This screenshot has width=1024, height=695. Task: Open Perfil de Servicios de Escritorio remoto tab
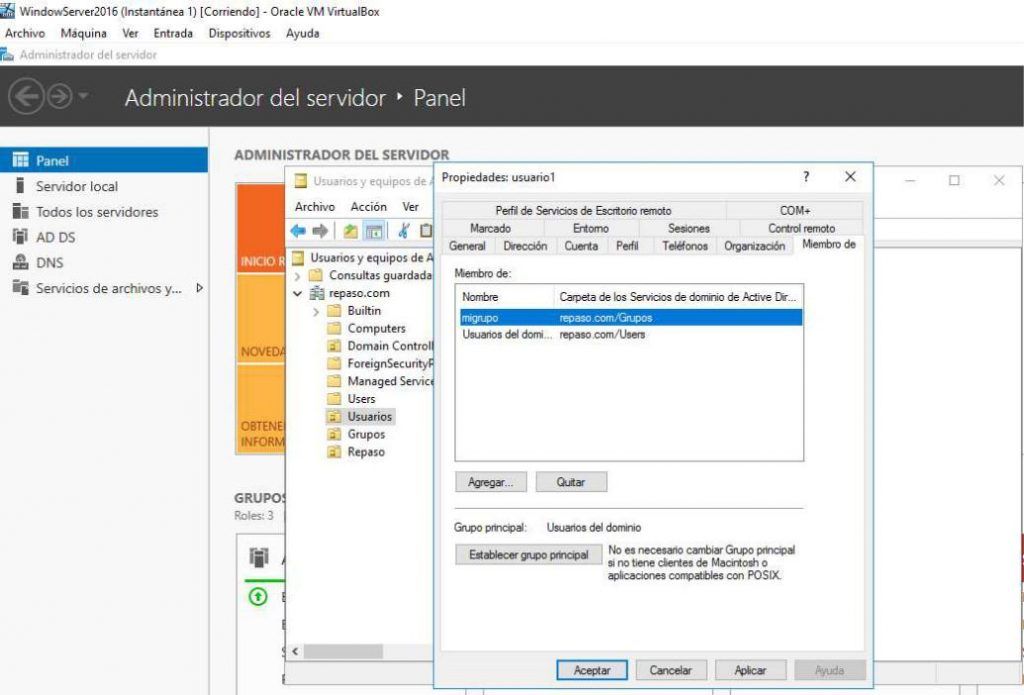click(x=583, y=210)
